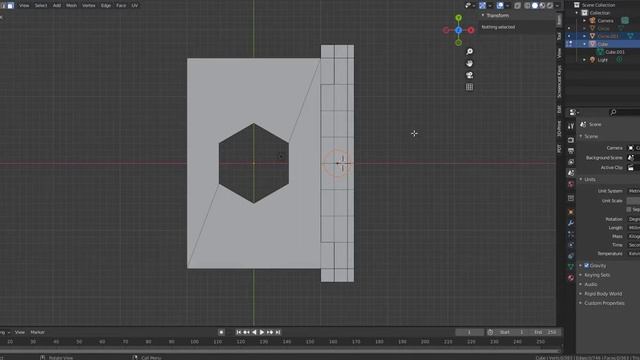Open the Select menu in viewport header
640x360 pixels.
pyautogui.click(x=41, y=5)
